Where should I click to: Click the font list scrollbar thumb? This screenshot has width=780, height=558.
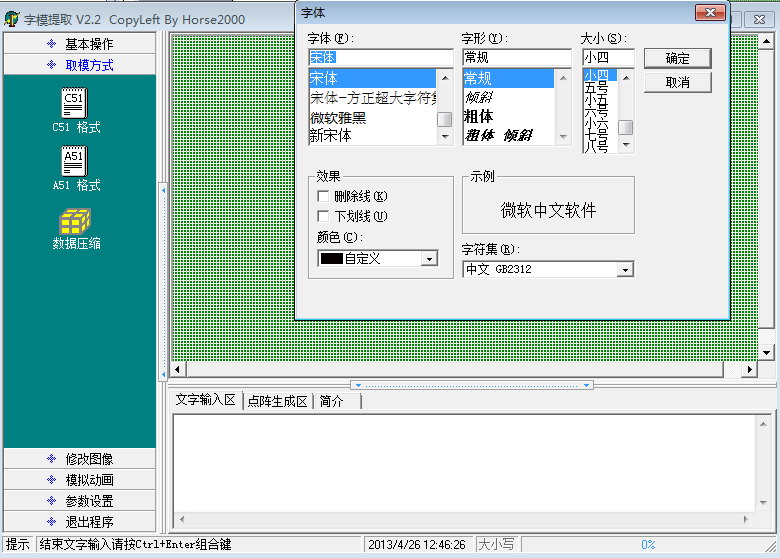[x=444, y=119]
